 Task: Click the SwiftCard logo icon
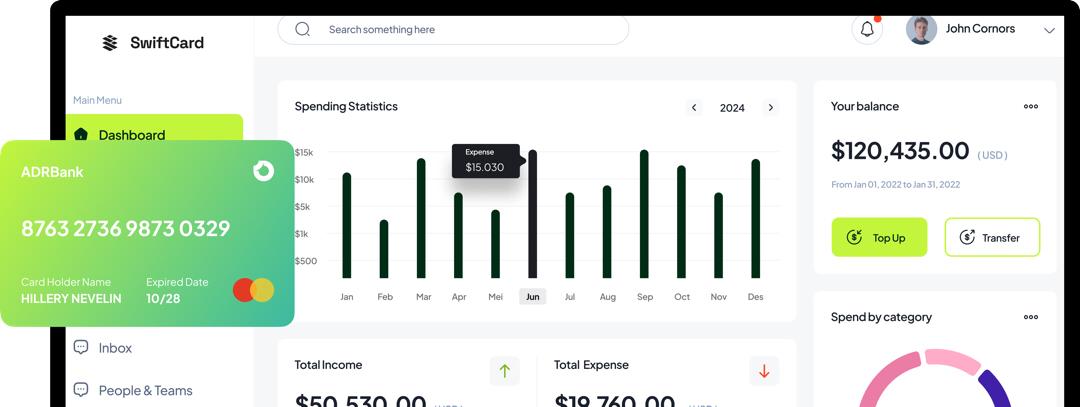tap(110, 43)
